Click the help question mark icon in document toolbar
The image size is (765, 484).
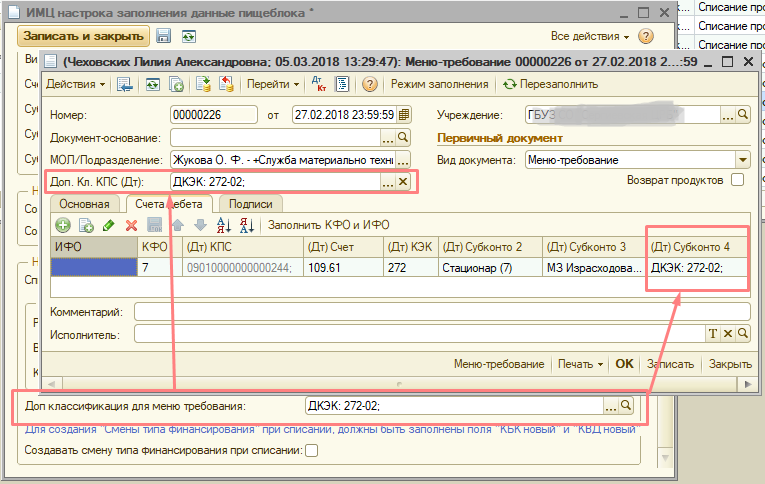coord(370,84)
